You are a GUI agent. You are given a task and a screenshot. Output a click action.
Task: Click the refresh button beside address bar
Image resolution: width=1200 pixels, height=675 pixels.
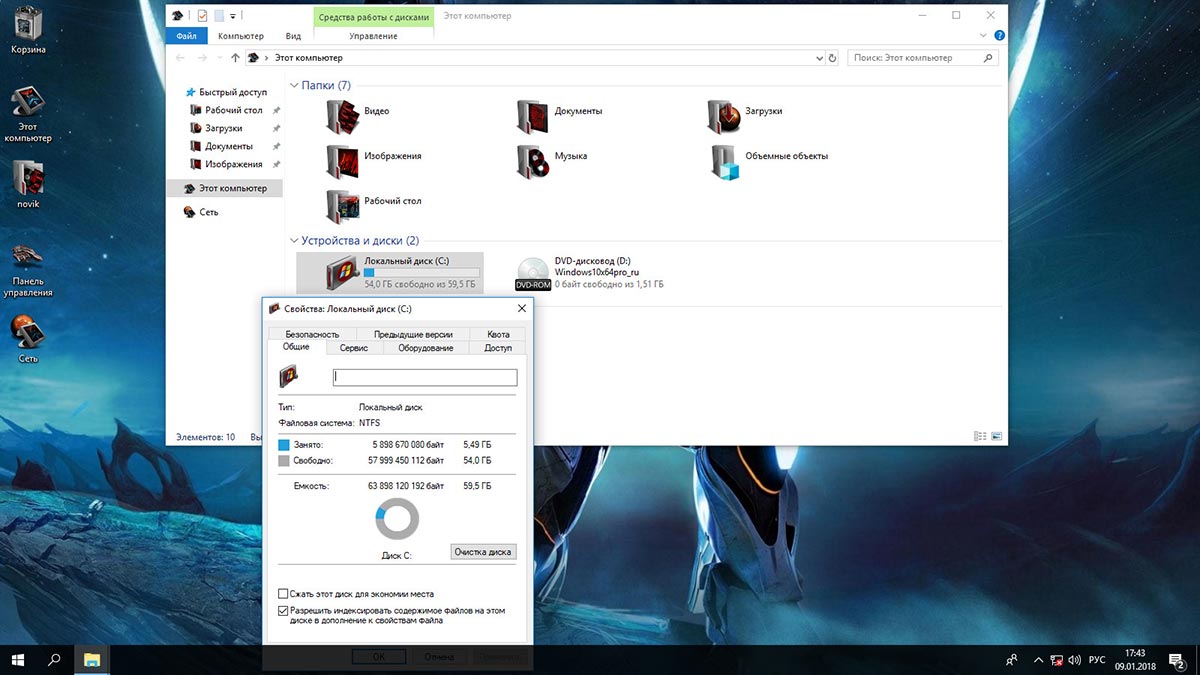tap(833, 58)
